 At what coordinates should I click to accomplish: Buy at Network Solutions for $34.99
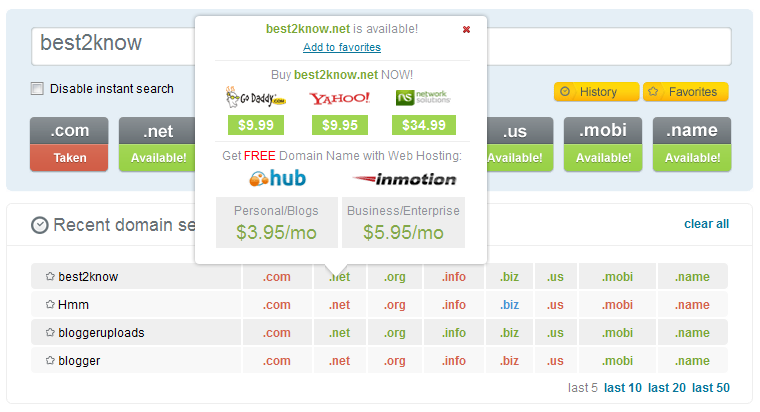click(424, 125)
